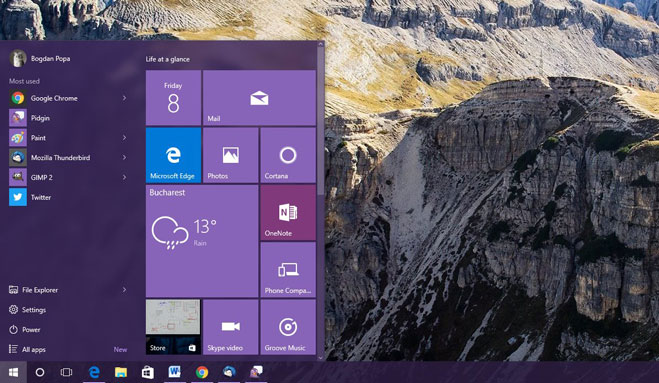Click the Start menu tiles scrollbar

[x=321, y=121]
